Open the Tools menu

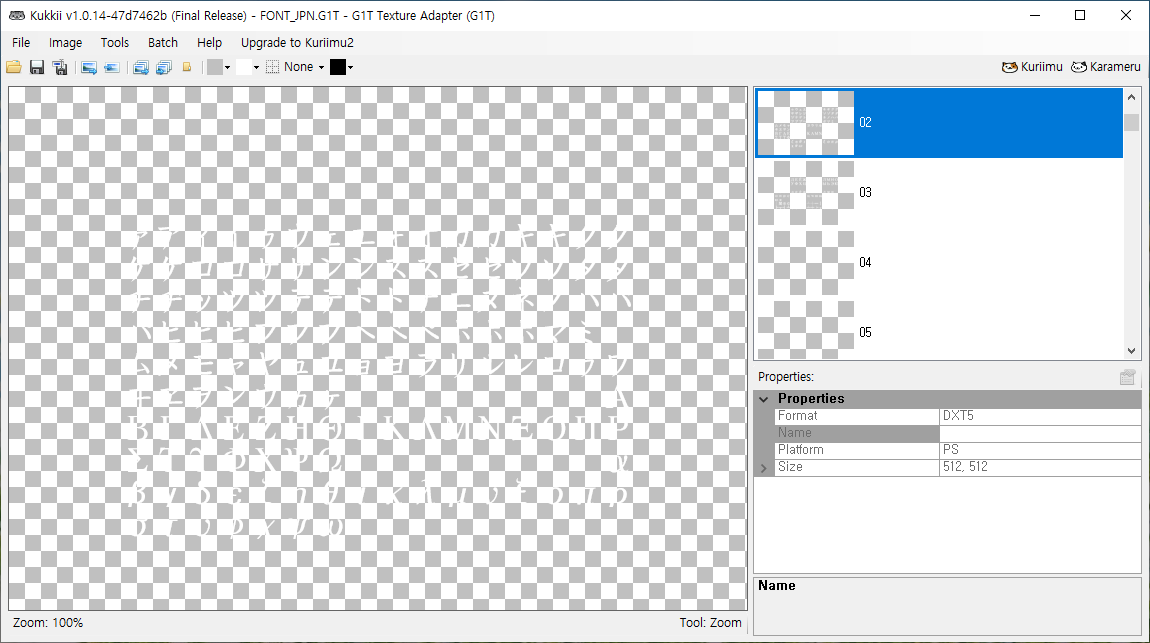(x=114, y=43)
